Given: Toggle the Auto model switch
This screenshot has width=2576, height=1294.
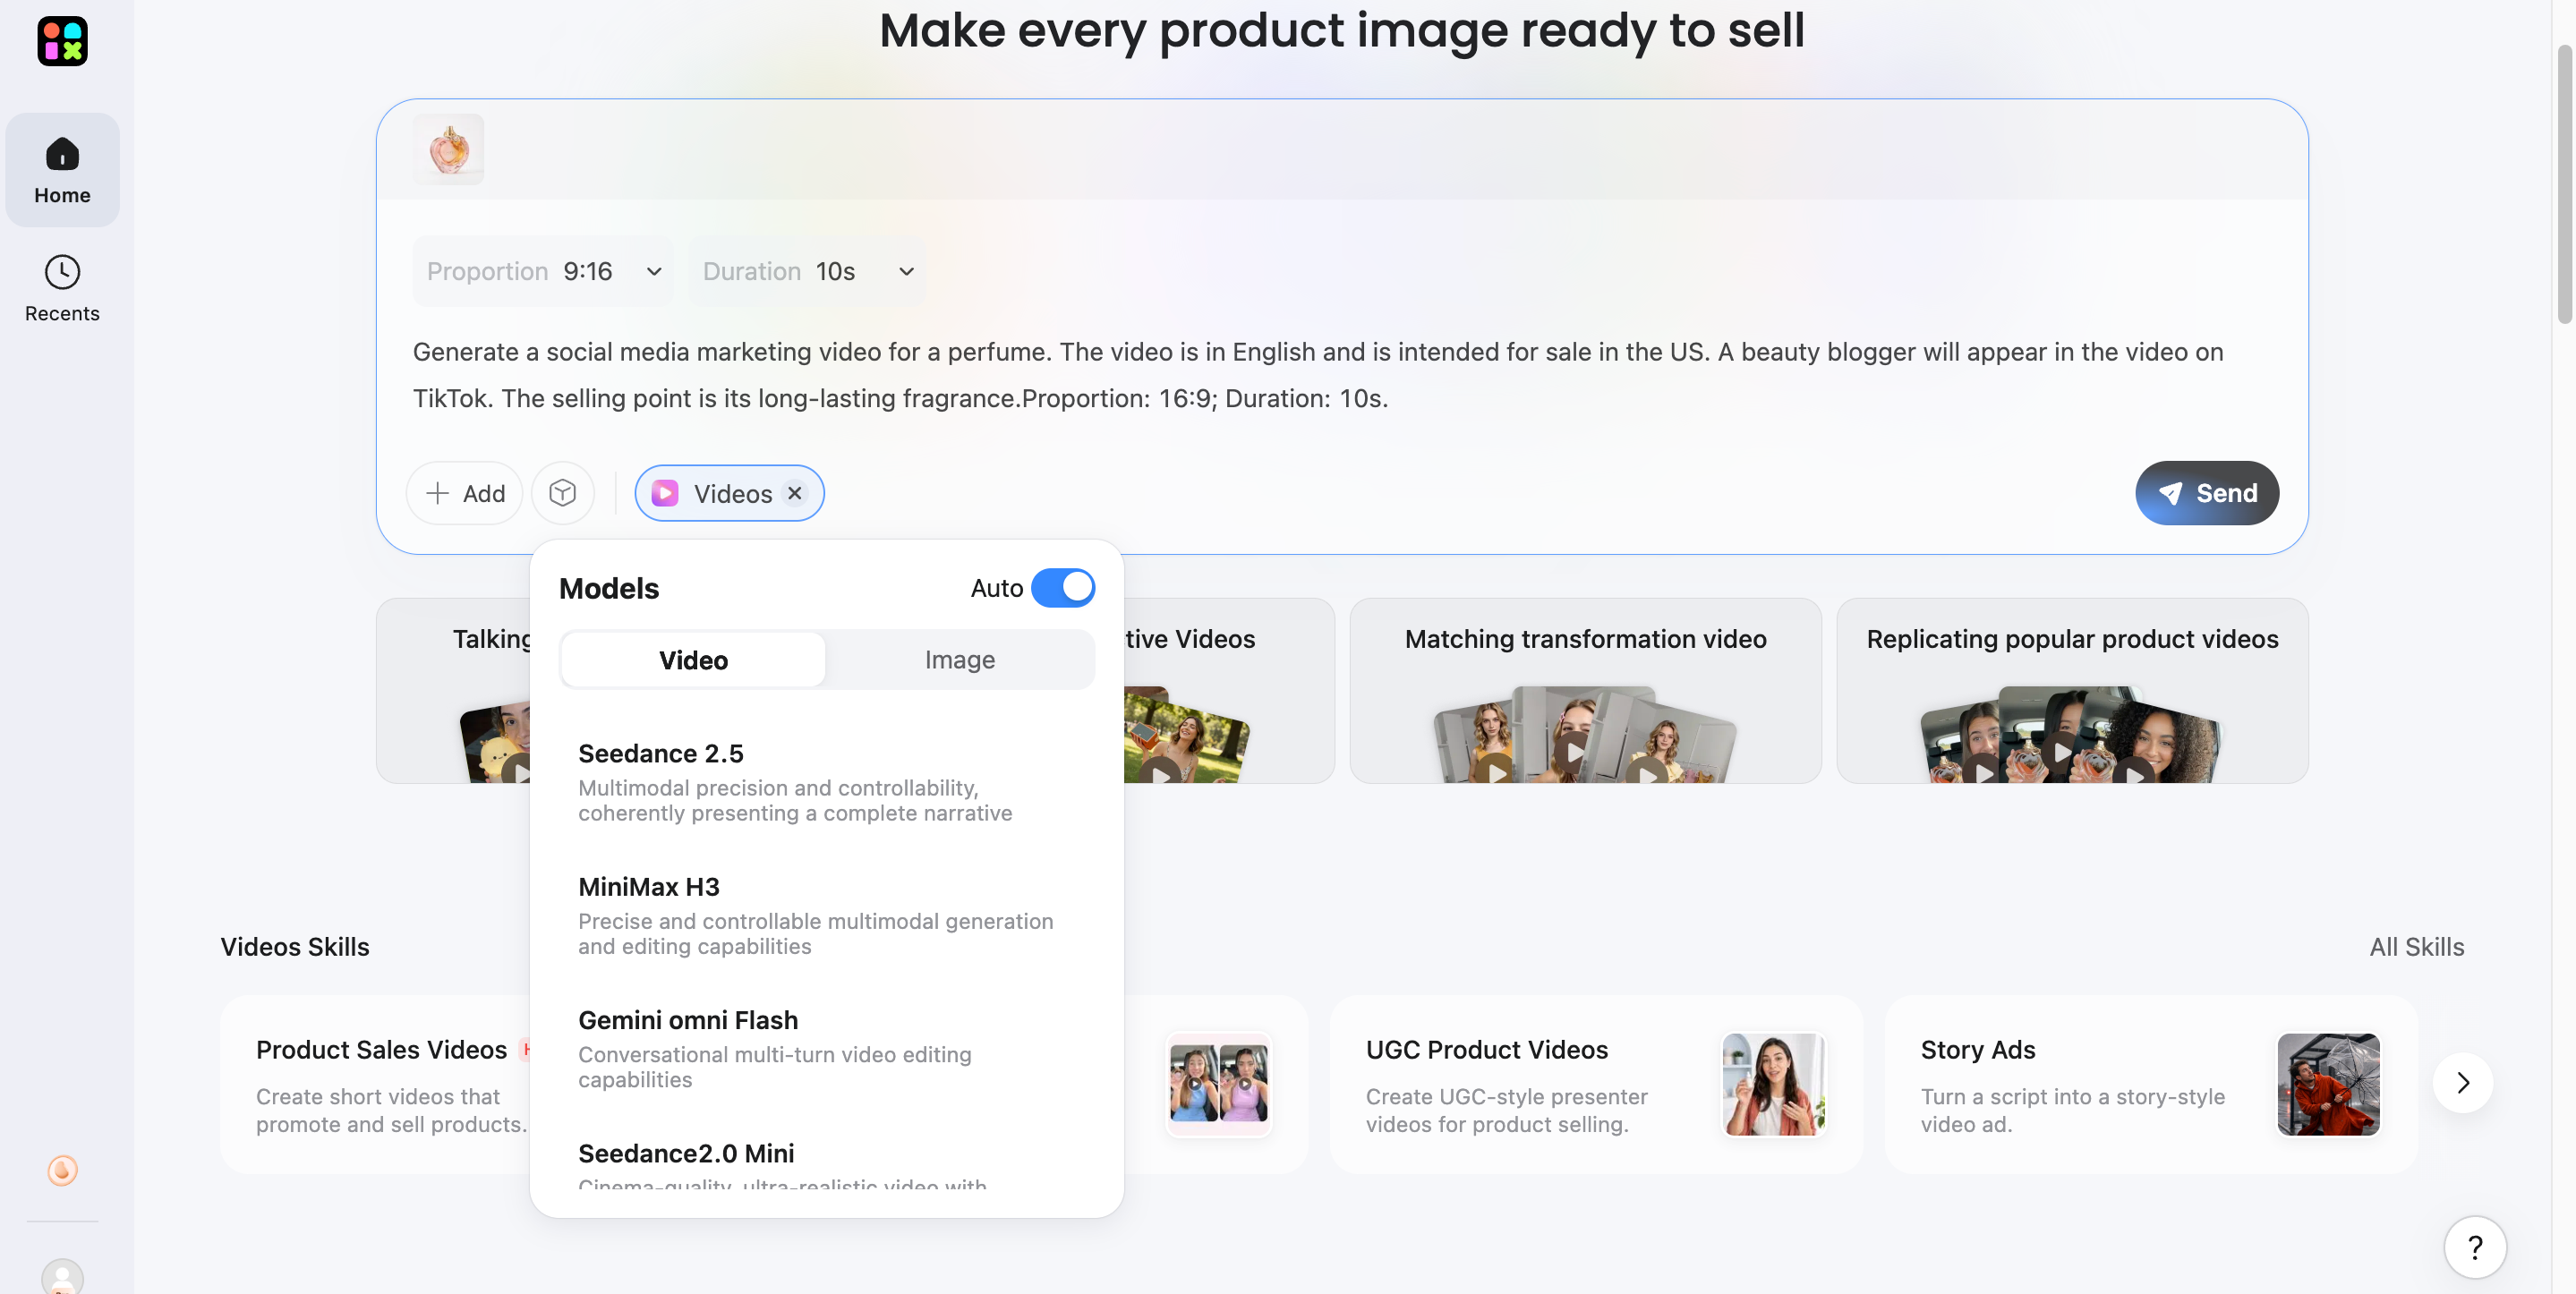Looking at the screenshot, I should (x=1063, y=588).
